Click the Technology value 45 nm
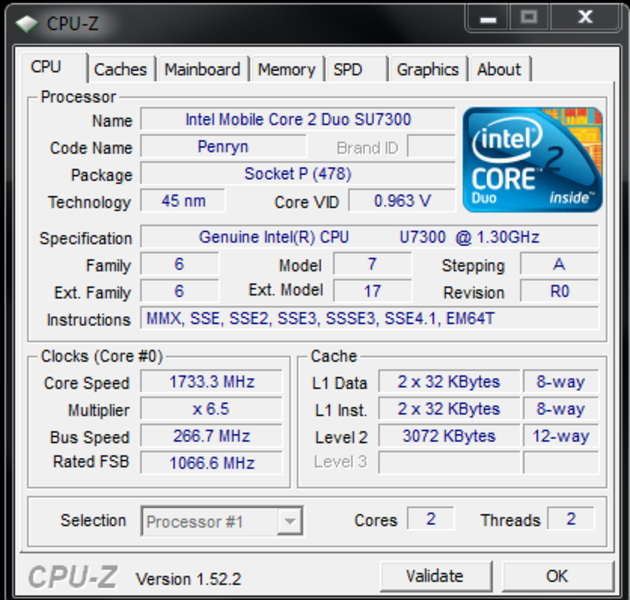Viewport: 630px width, 600px height. point(183,201)
